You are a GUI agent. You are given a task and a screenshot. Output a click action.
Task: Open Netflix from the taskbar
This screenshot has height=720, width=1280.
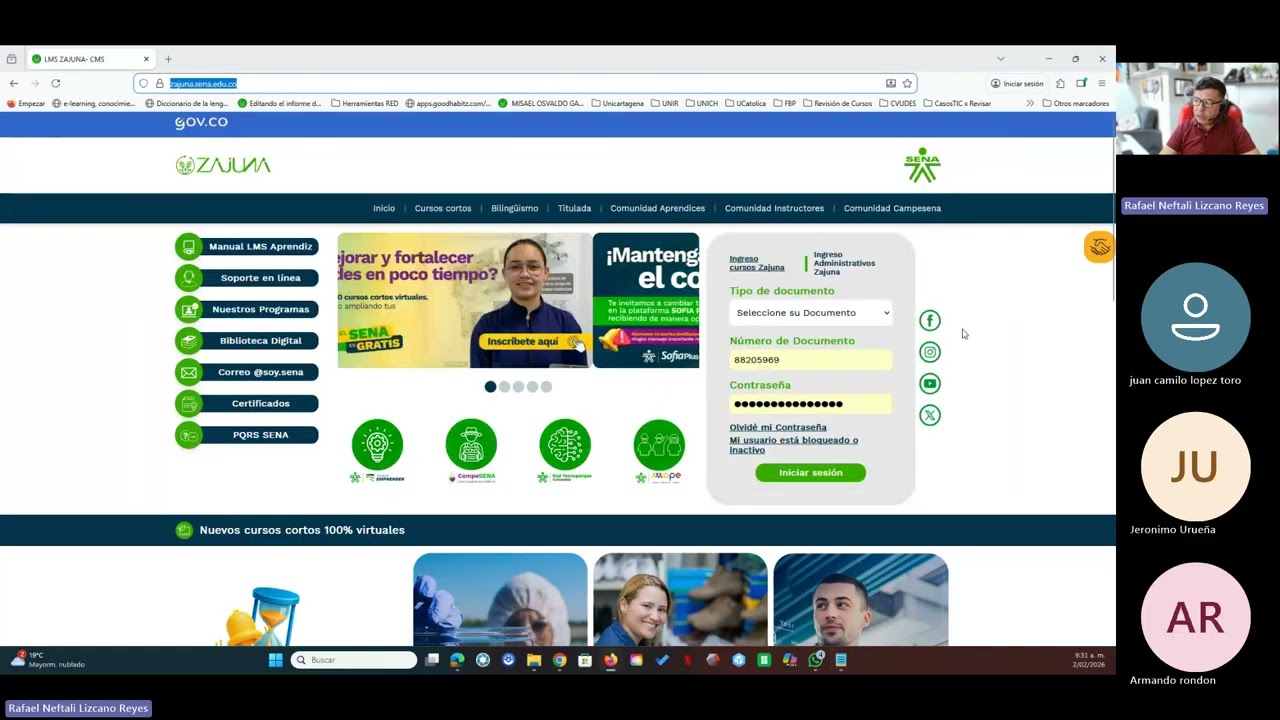click(x=687, y=660)
